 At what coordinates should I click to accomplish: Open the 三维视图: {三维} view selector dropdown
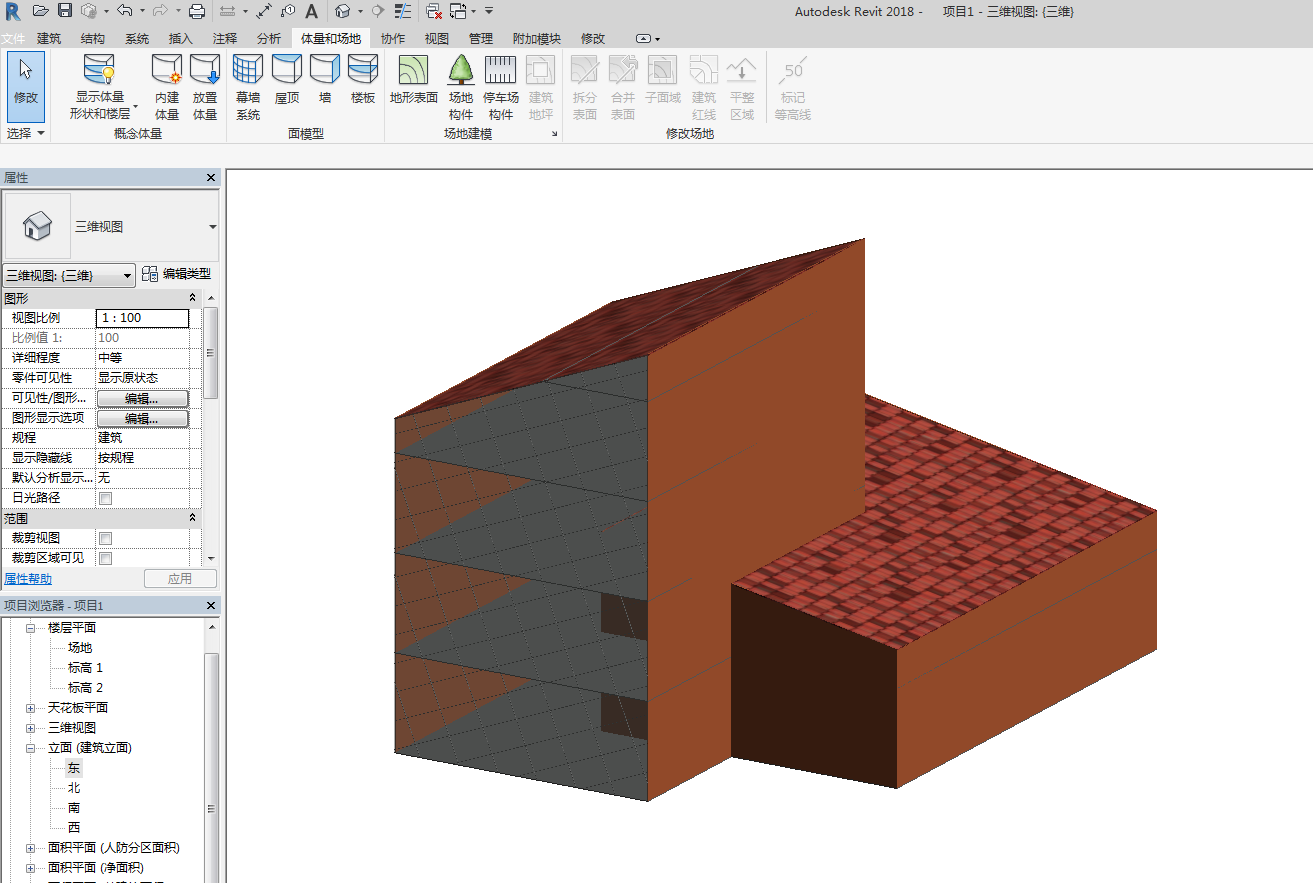tap(69, 275)
